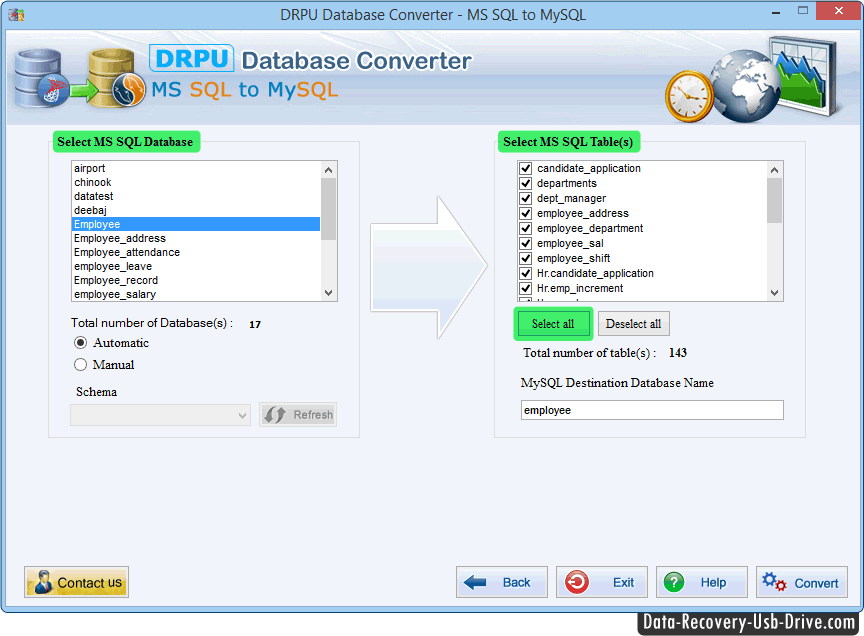Viewport: 864px width, 636px height.
Task: Close the Database Converter window
Action: click(838, 11)
